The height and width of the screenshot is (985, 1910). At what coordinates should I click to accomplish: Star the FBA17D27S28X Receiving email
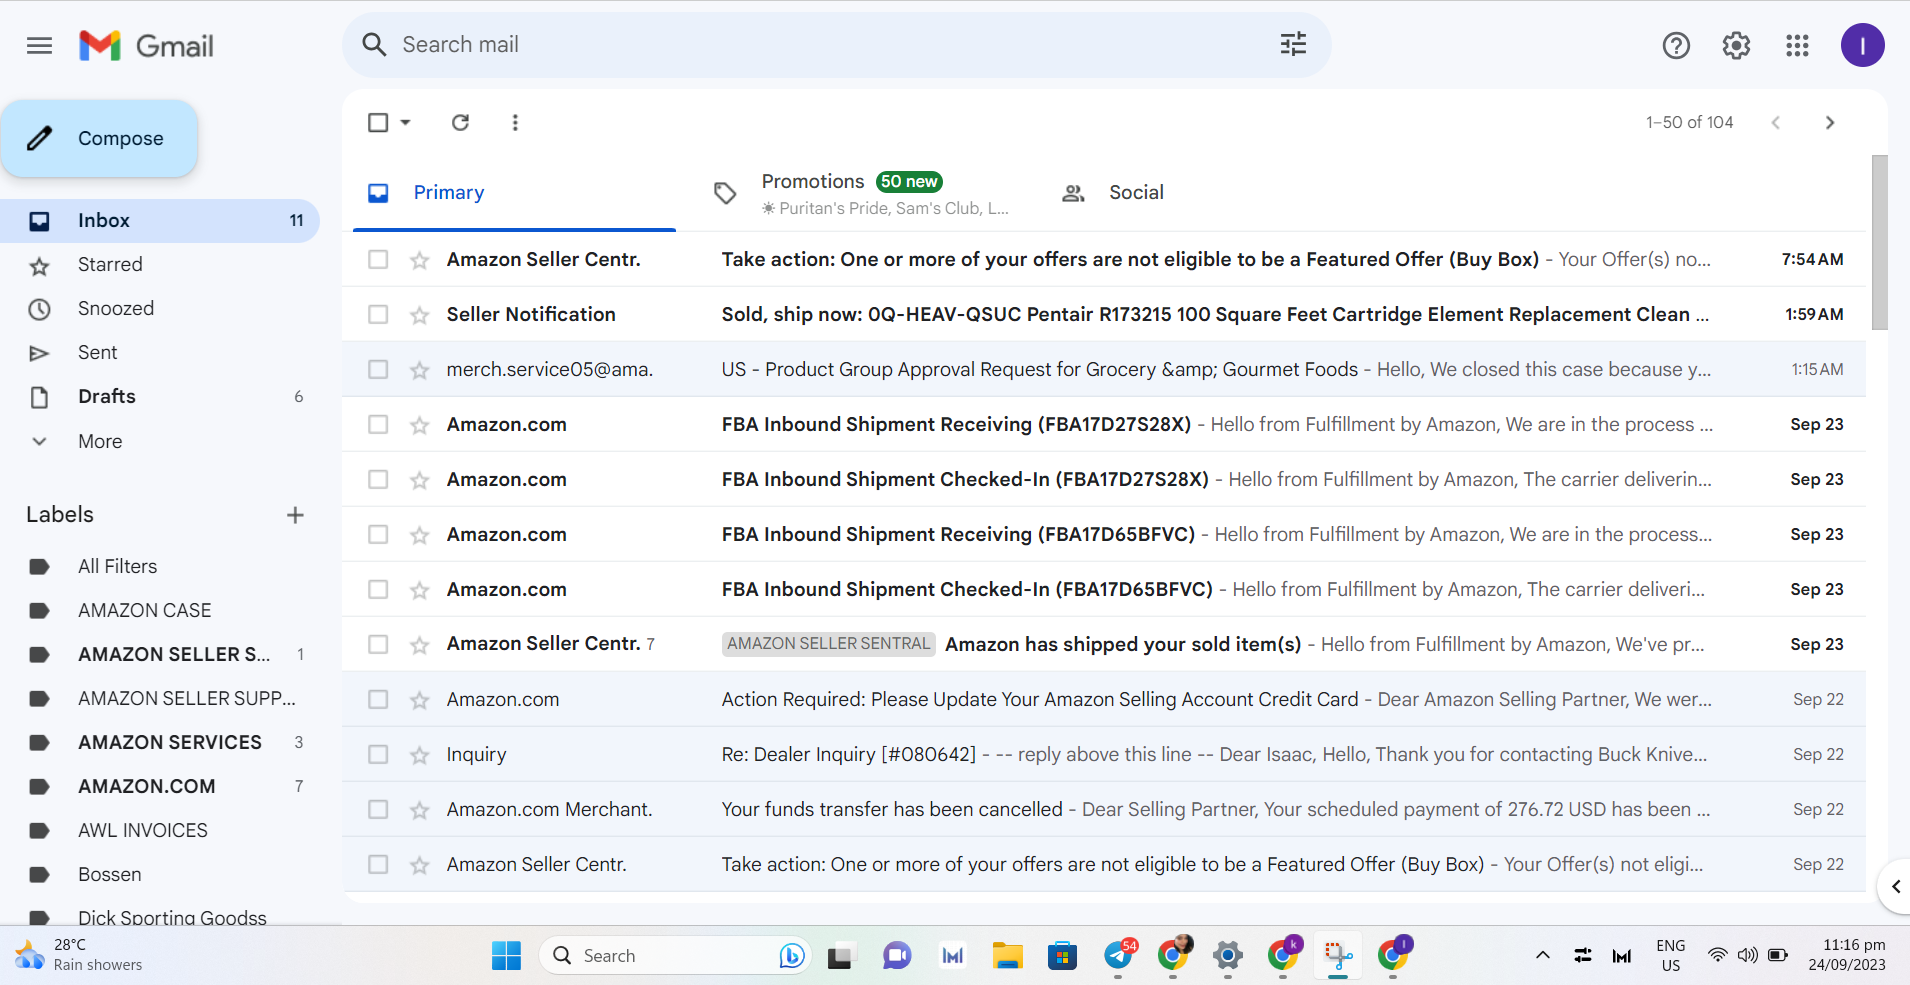[420, 425]
